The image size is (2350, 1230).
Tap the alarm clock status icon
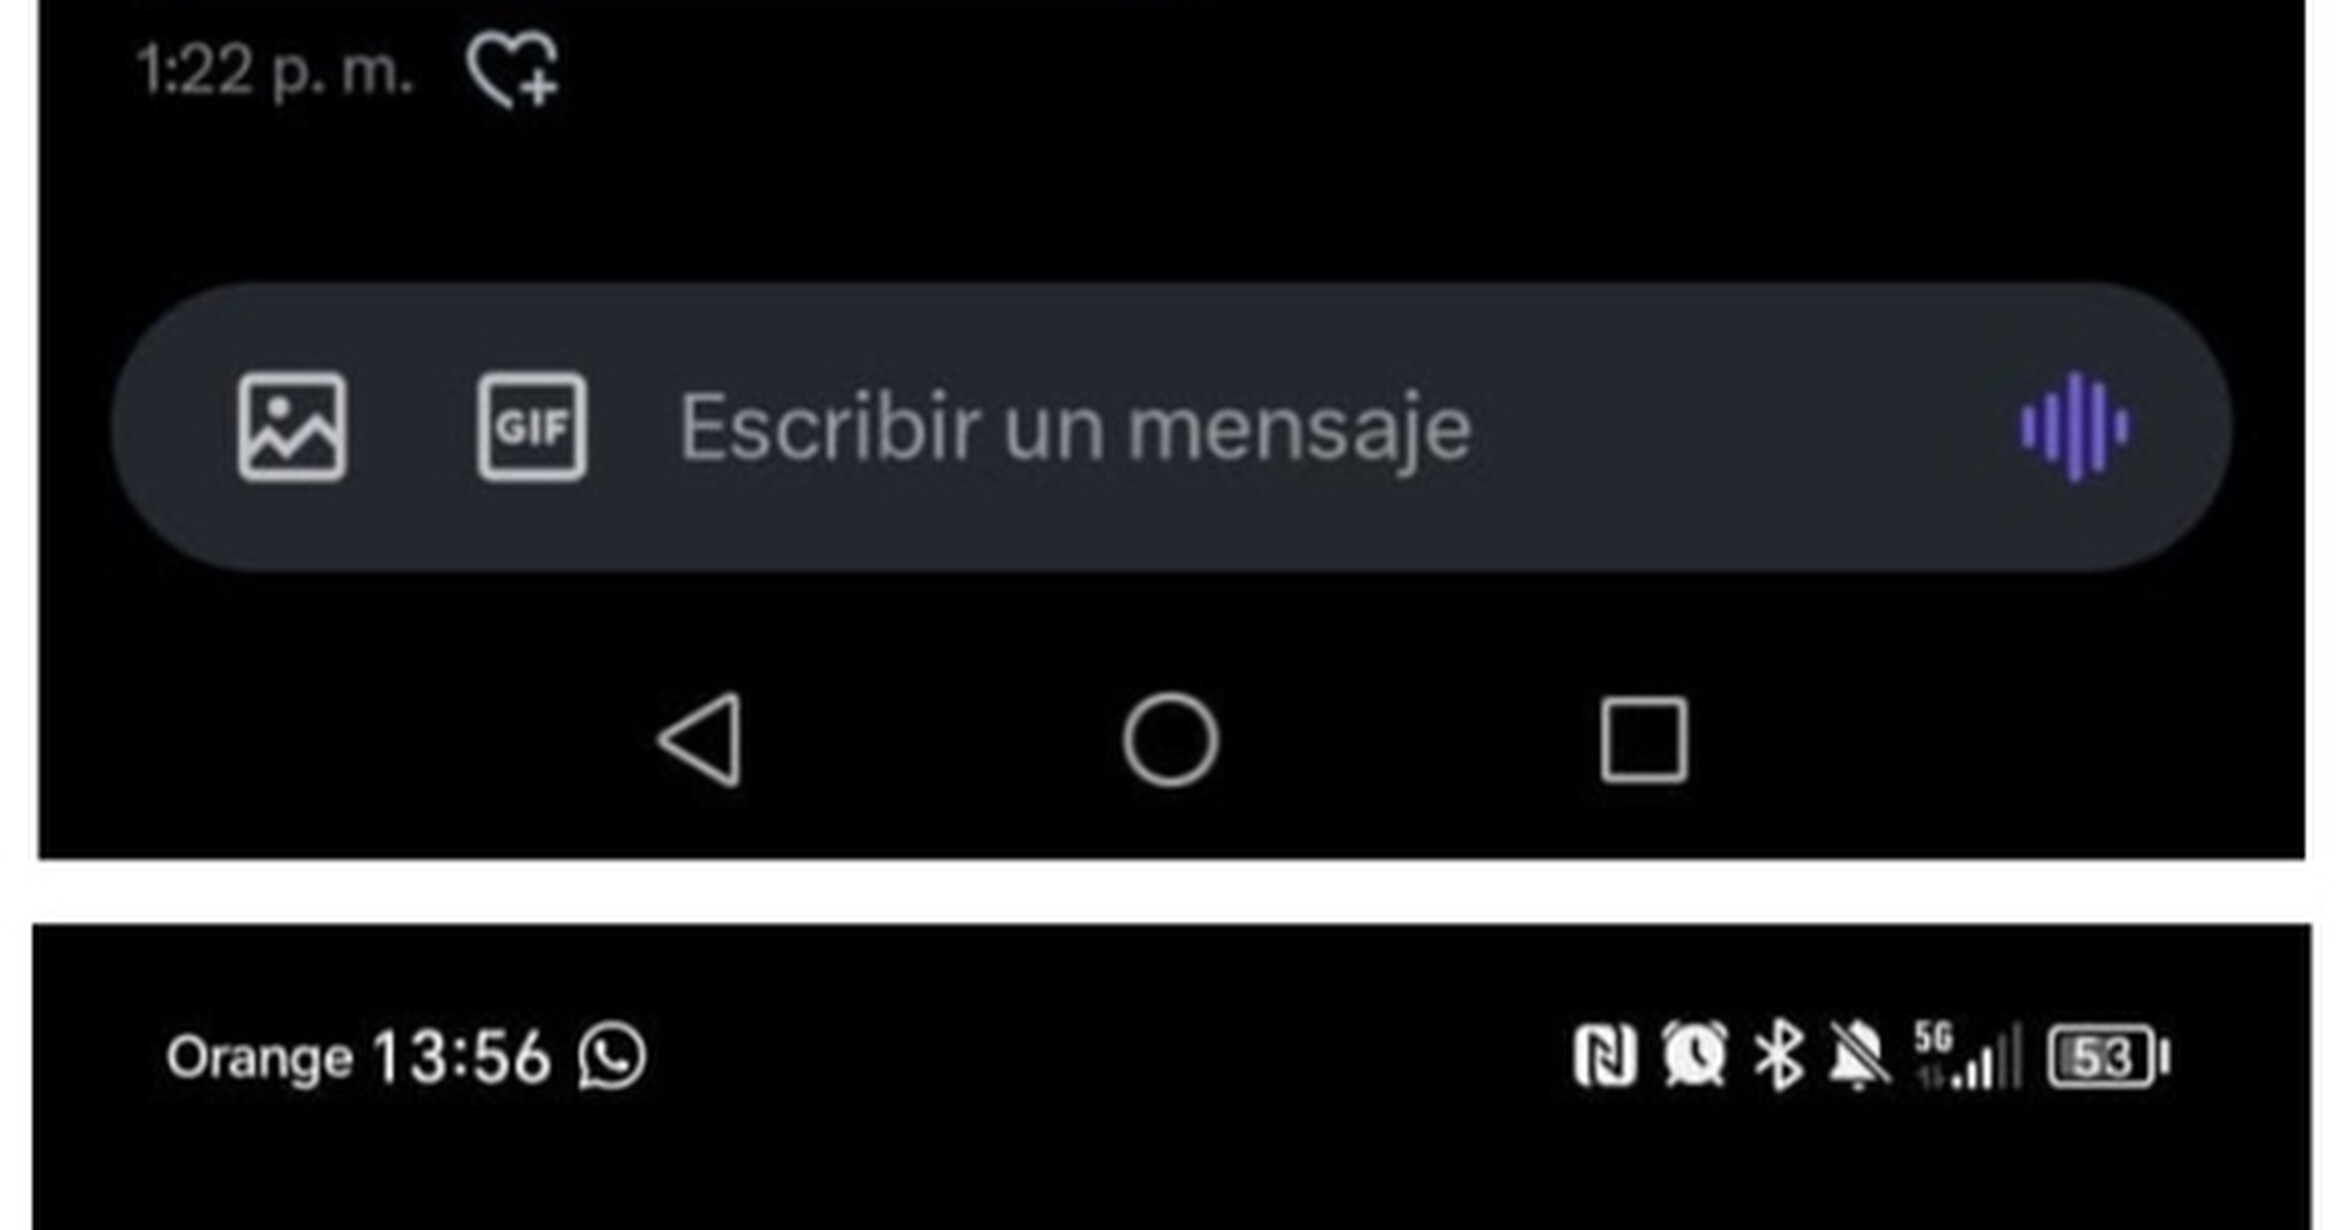pos(1694,1054)
